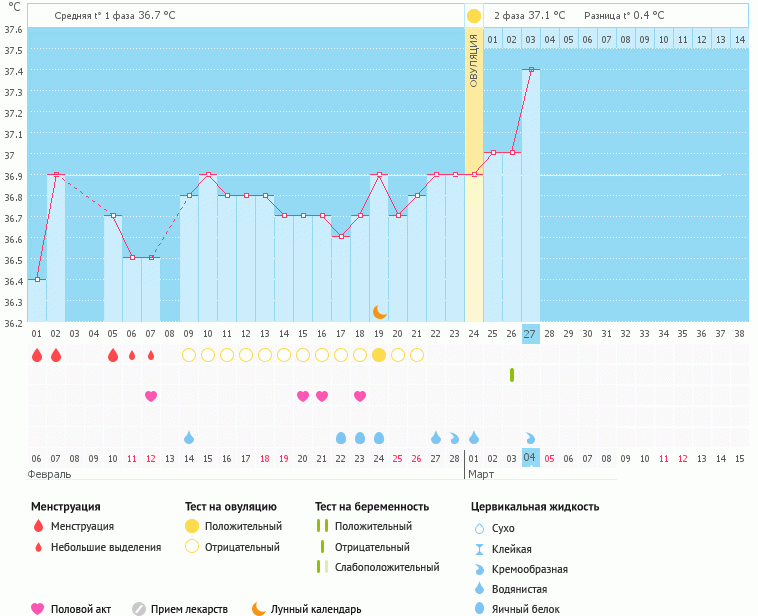
Task: Select the heart icon on cycle day 07
Action: tap(151, 396)
